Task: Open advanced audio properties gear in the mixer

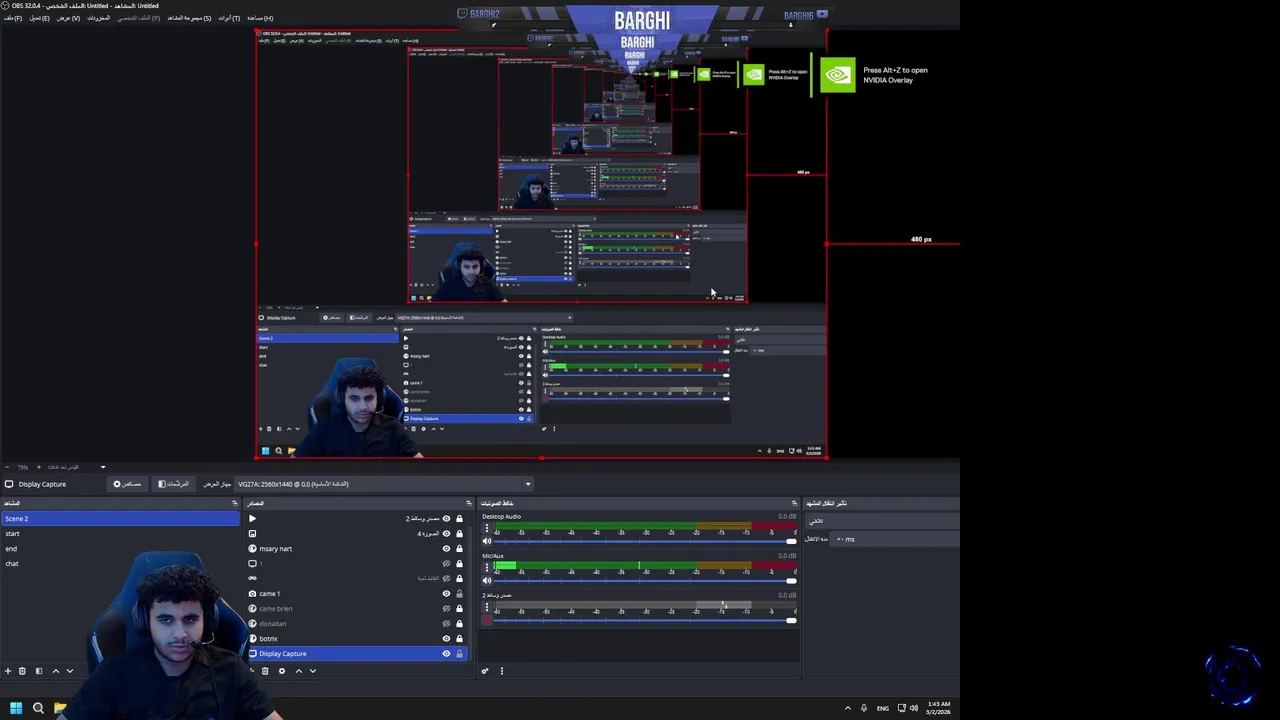Action: click(x=485, y=671)
